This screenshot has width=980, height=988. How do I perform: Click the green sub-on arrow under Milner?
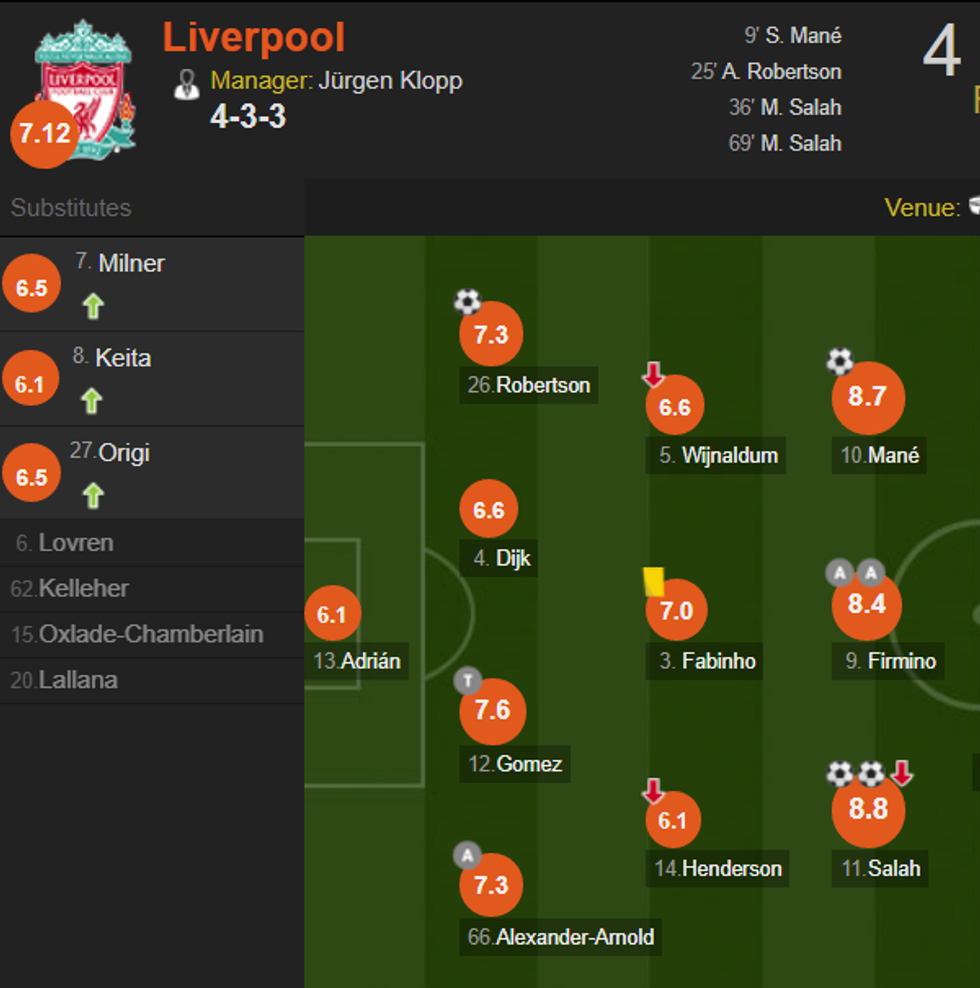[93, 306]
